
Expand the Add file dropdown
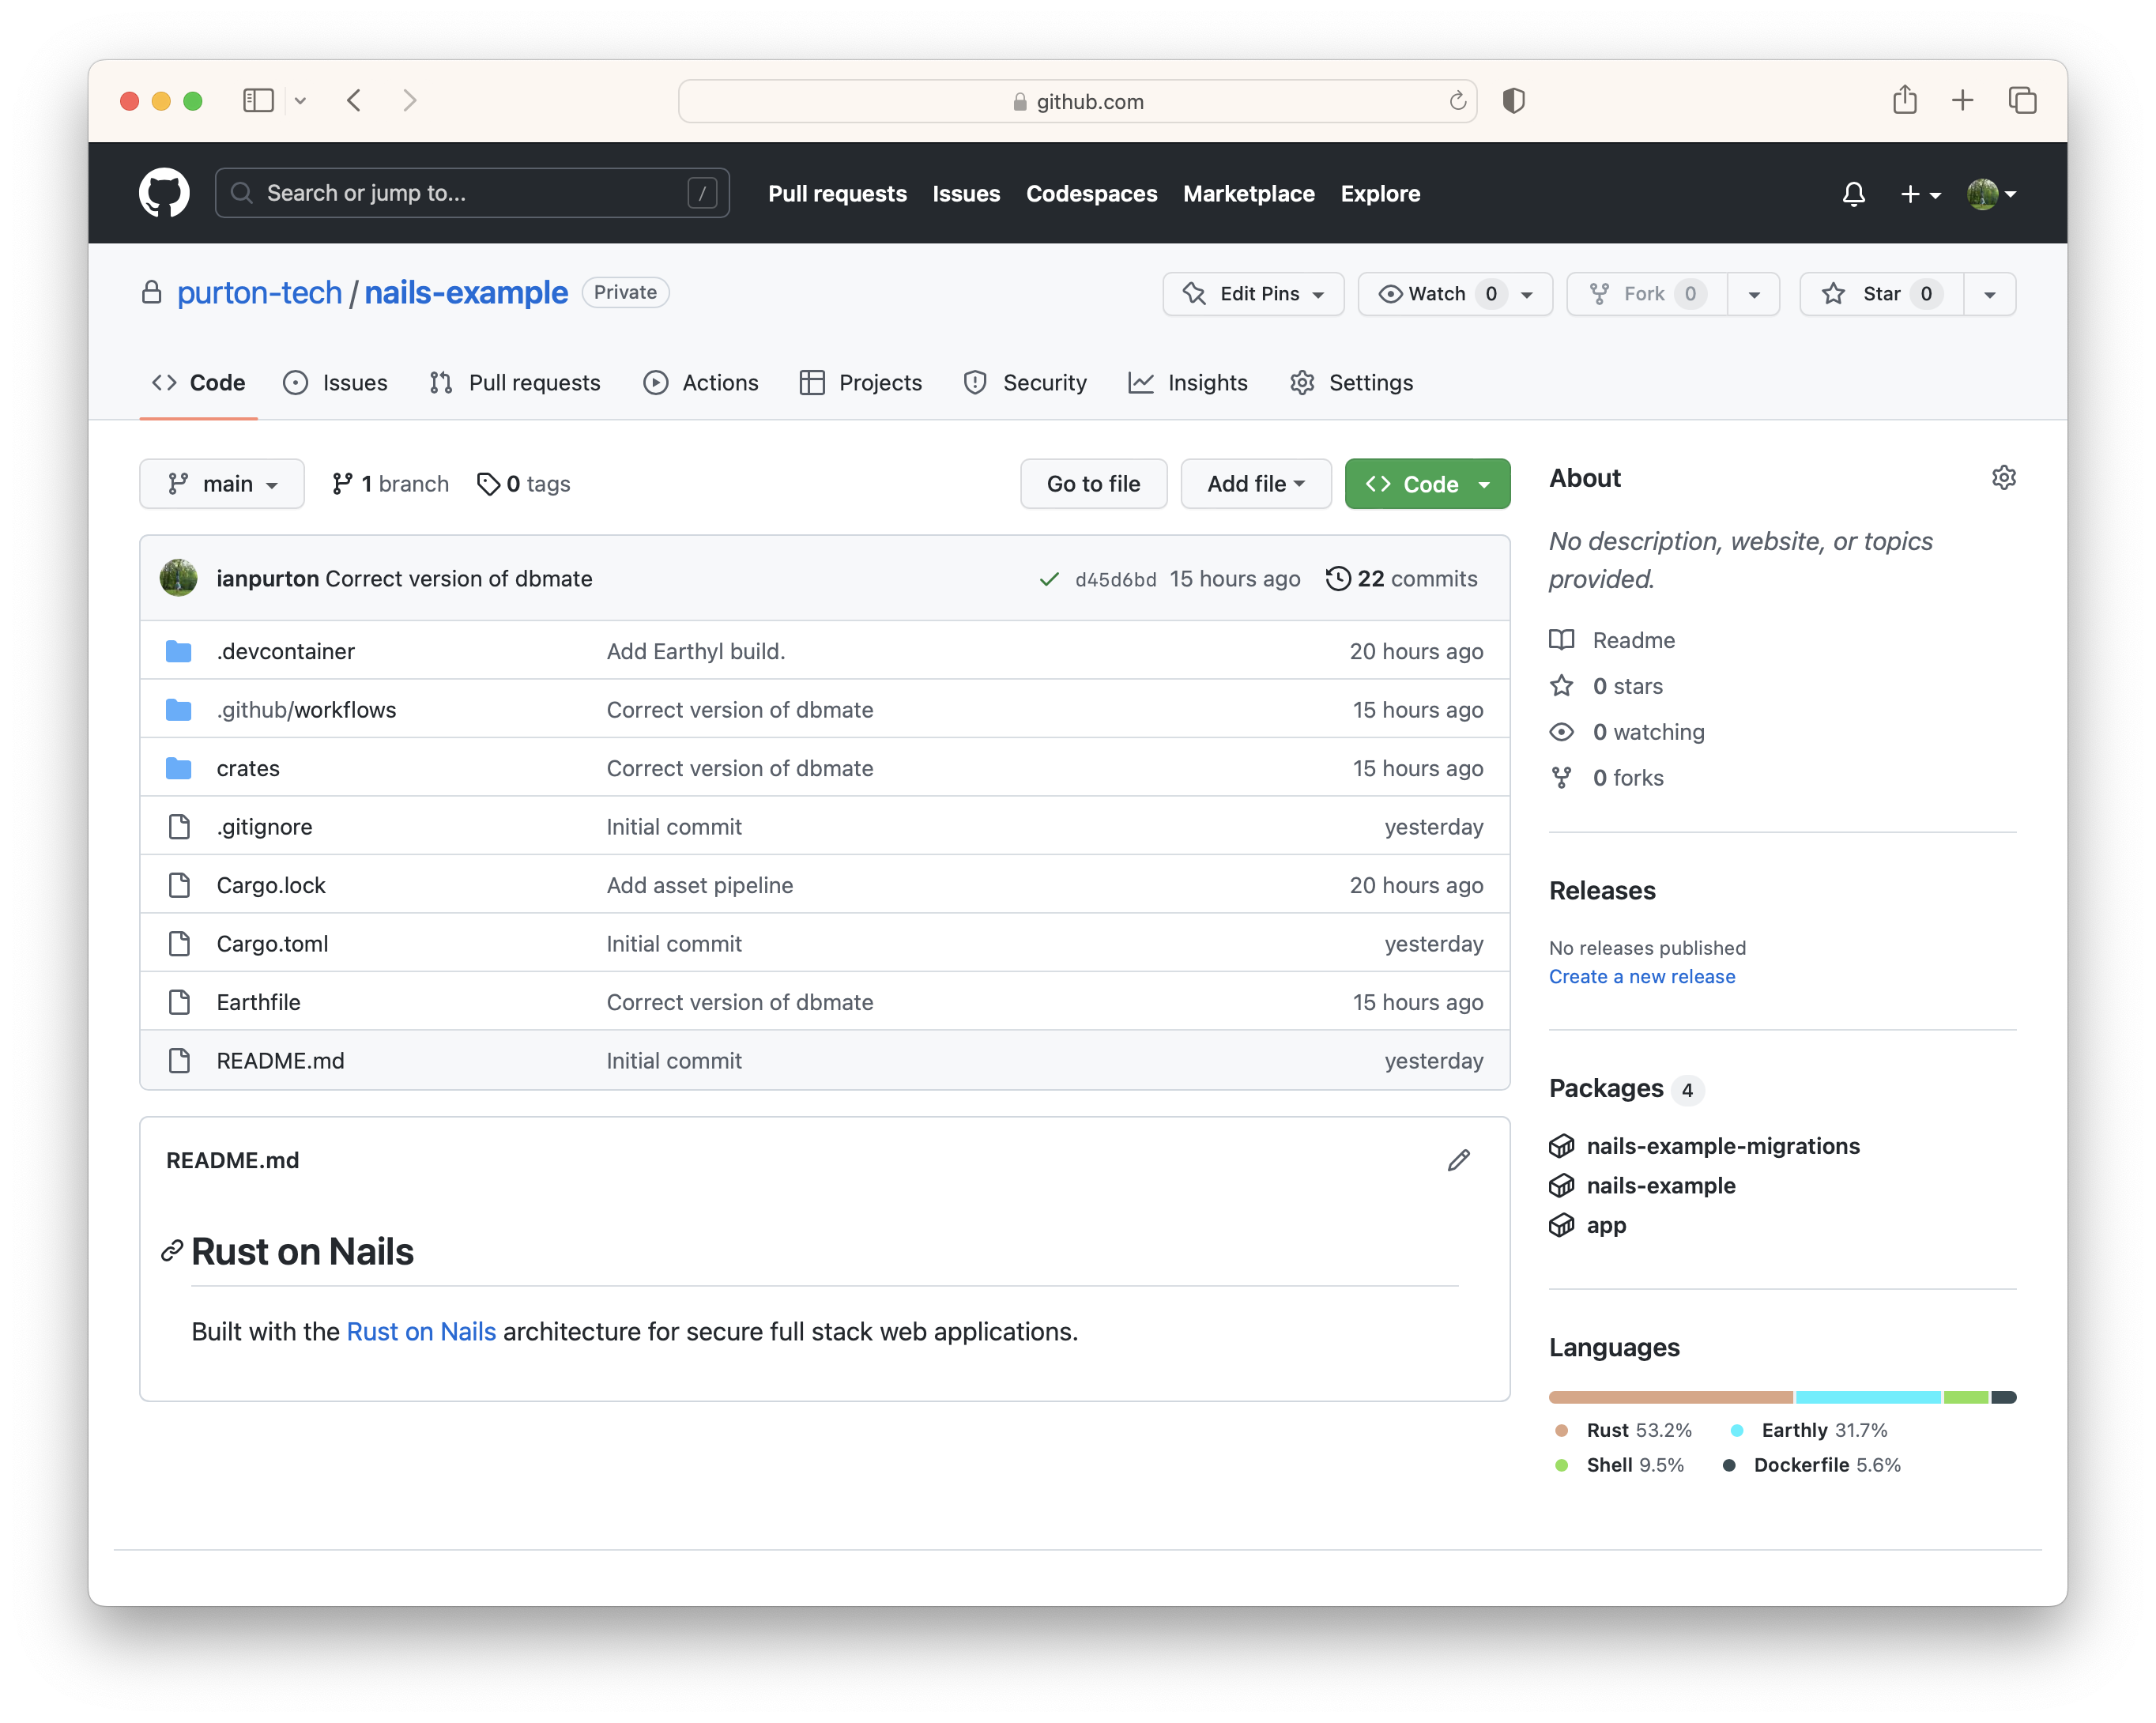tap(1255, 484)
